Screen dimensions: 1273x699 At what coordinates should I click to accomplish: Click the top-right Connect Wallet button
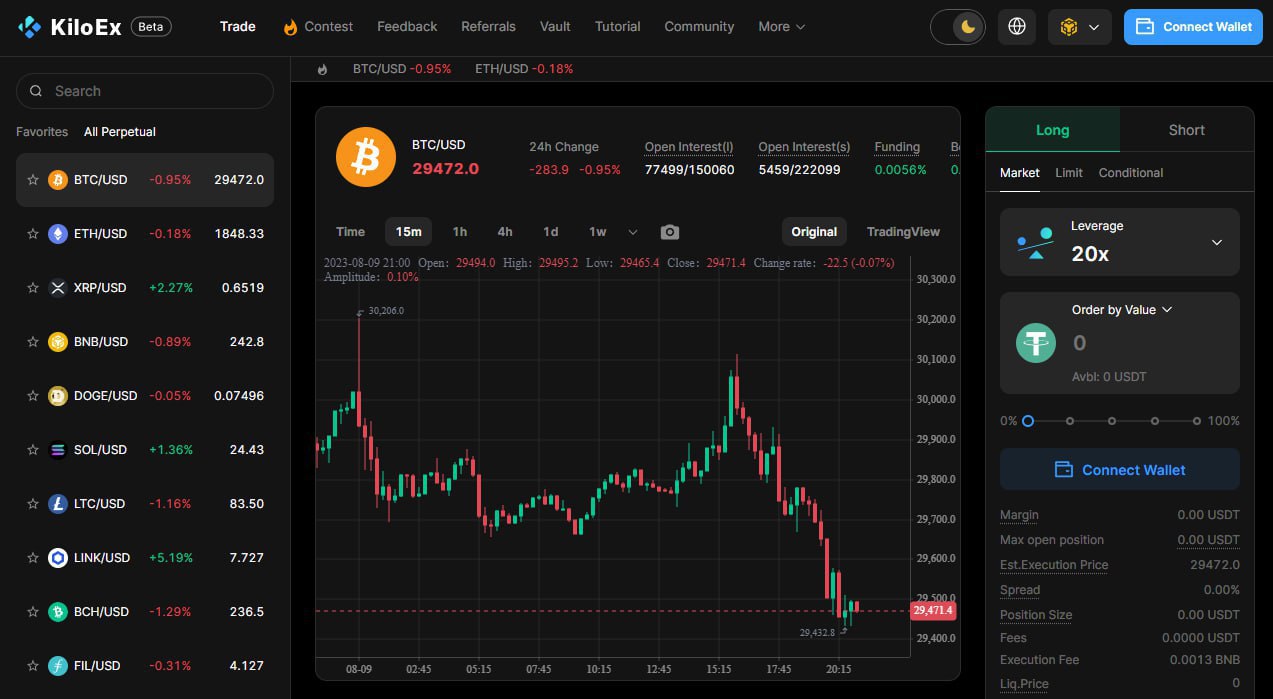point(1193,27)
